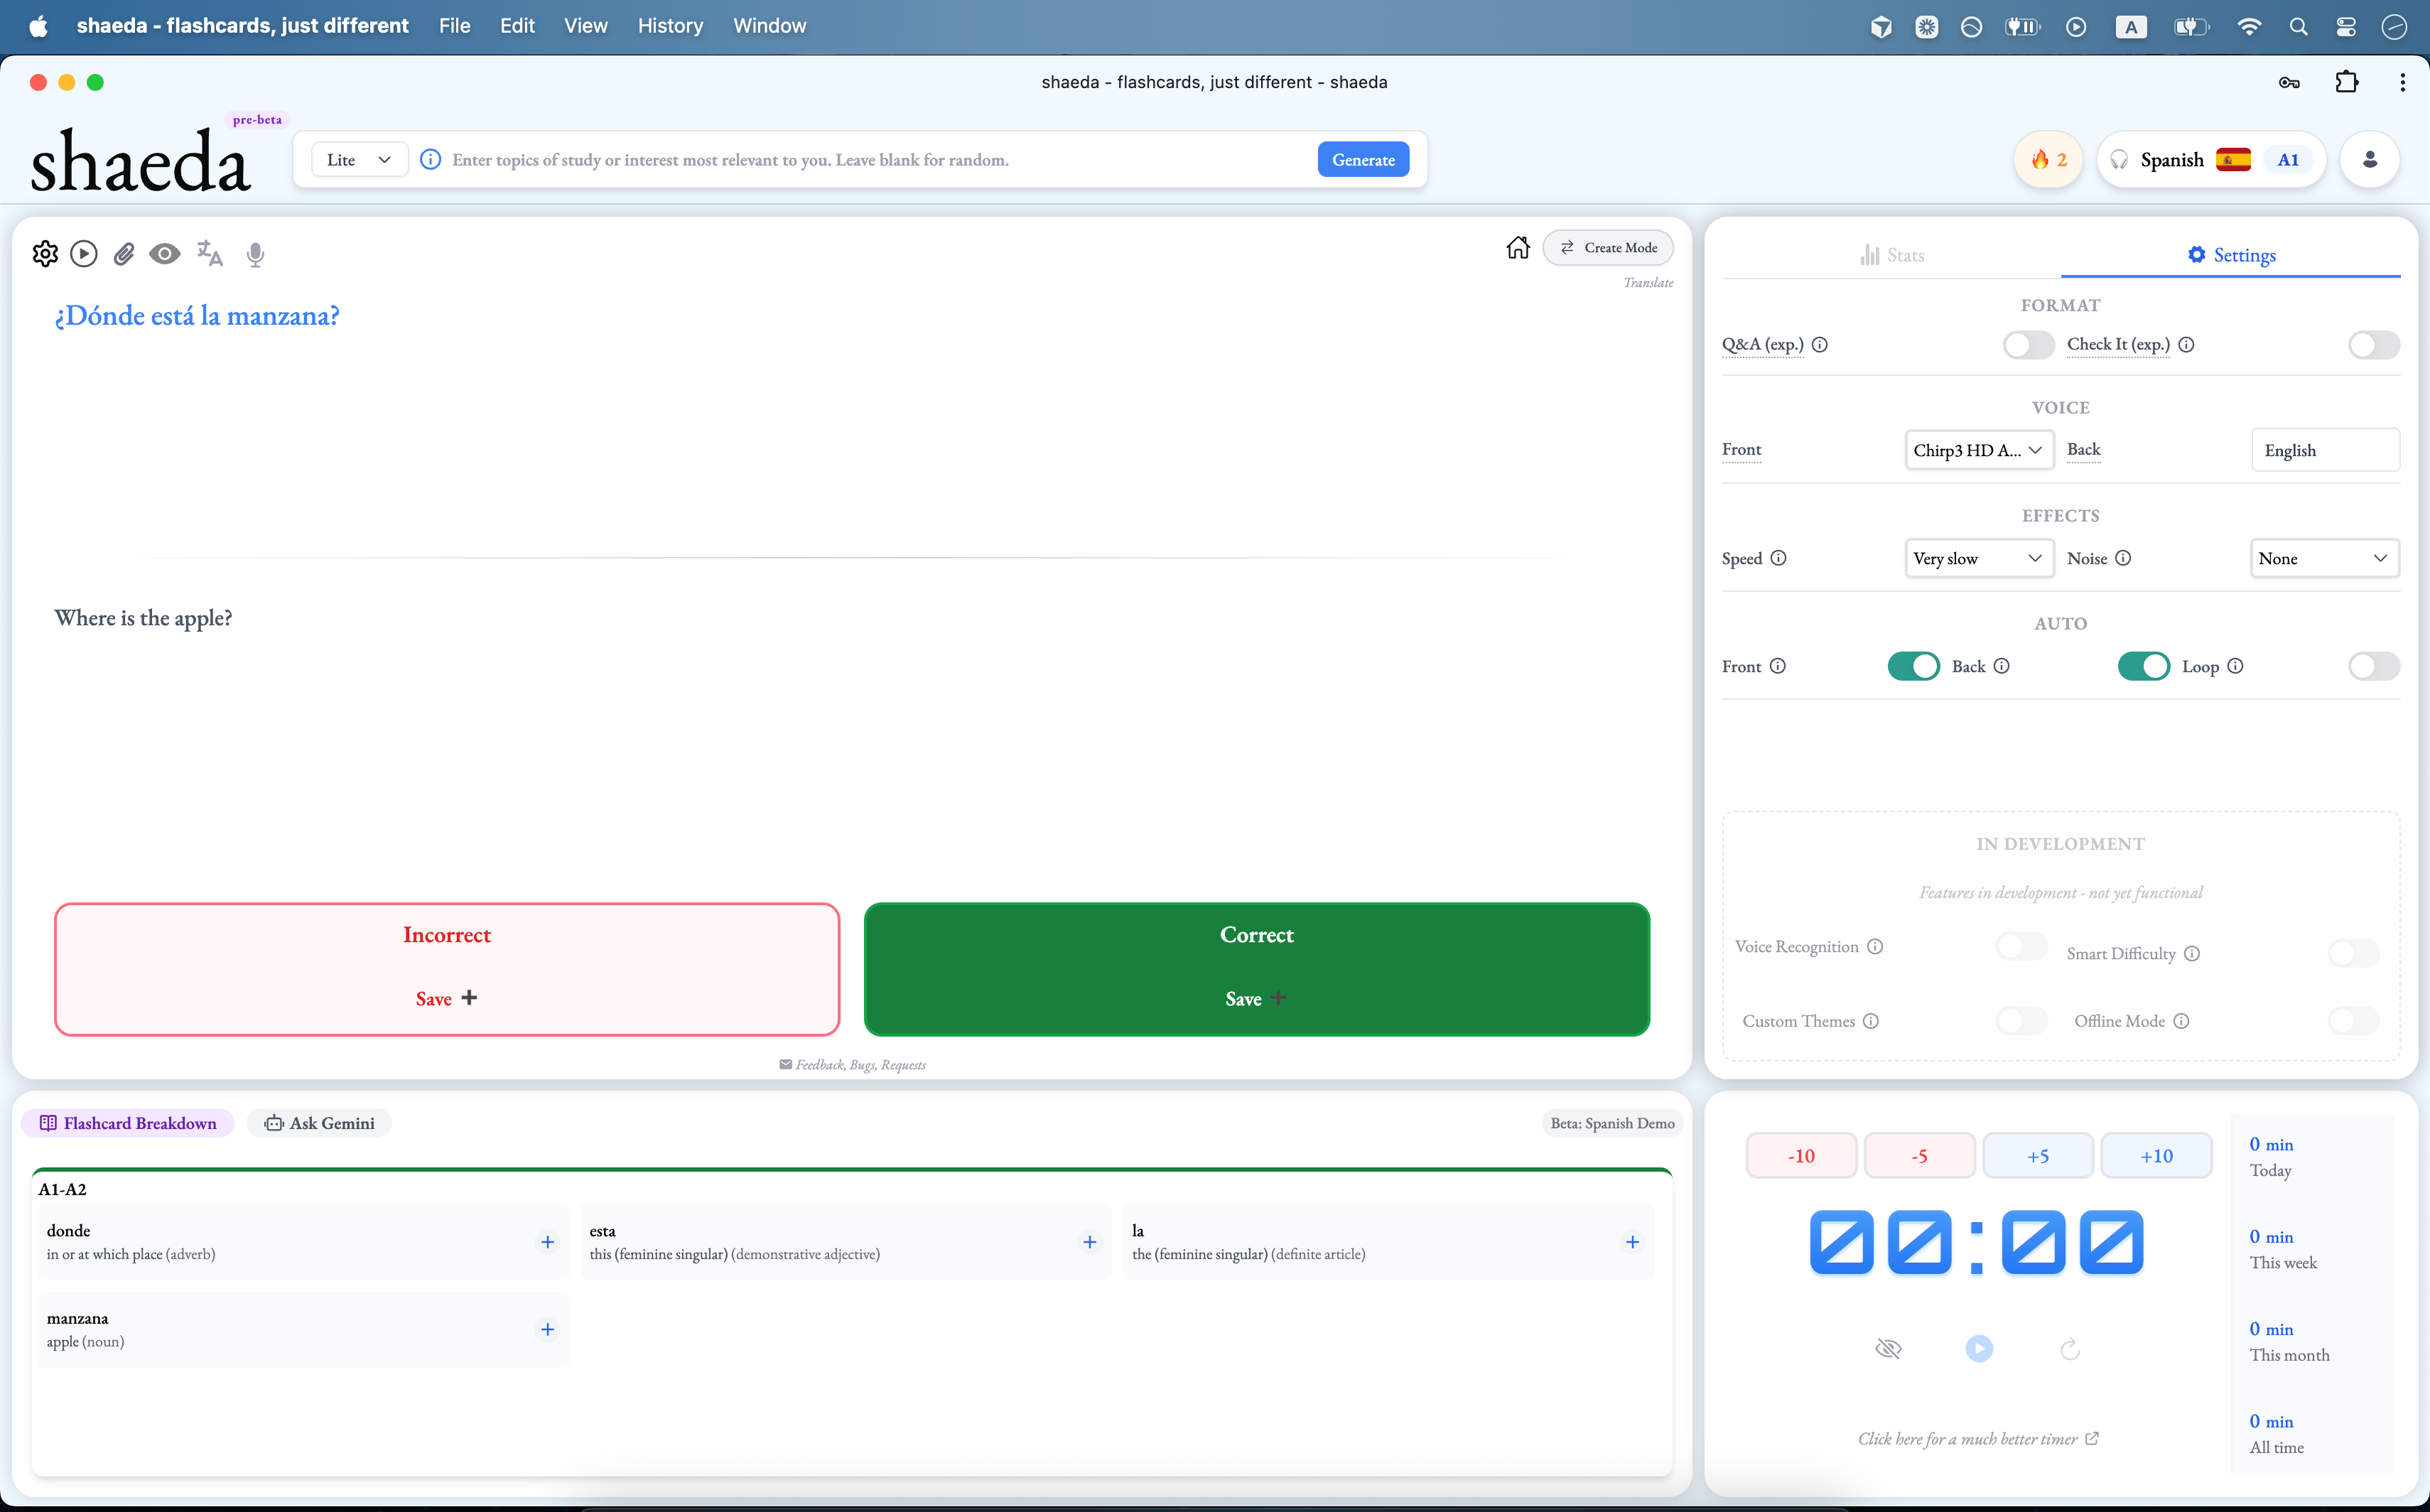The height and width of the screenshot is (1512, 2430).
Task: Click the streak flame counter
Action: pos(2047,160)
